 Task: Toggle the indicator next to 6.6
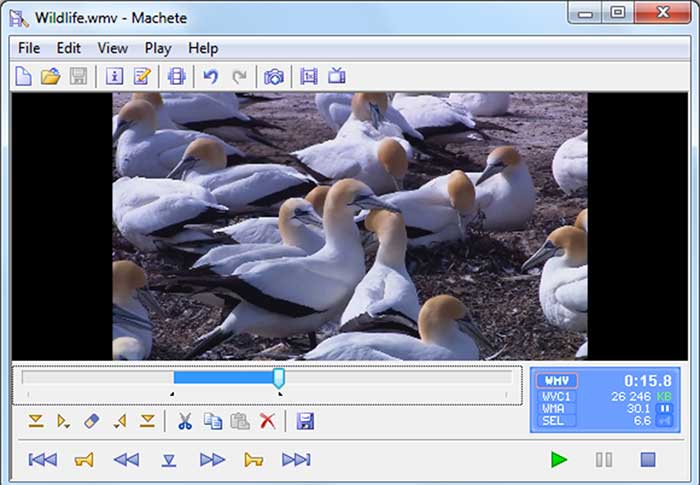pyautogui.click(x=664, y=421)
